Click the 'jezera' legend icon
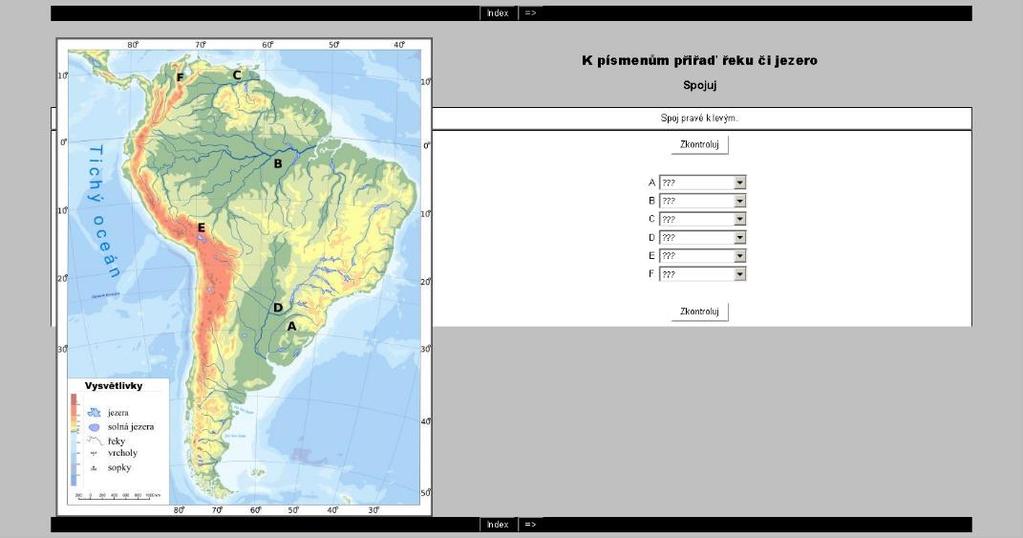 [x=95, y=413]
